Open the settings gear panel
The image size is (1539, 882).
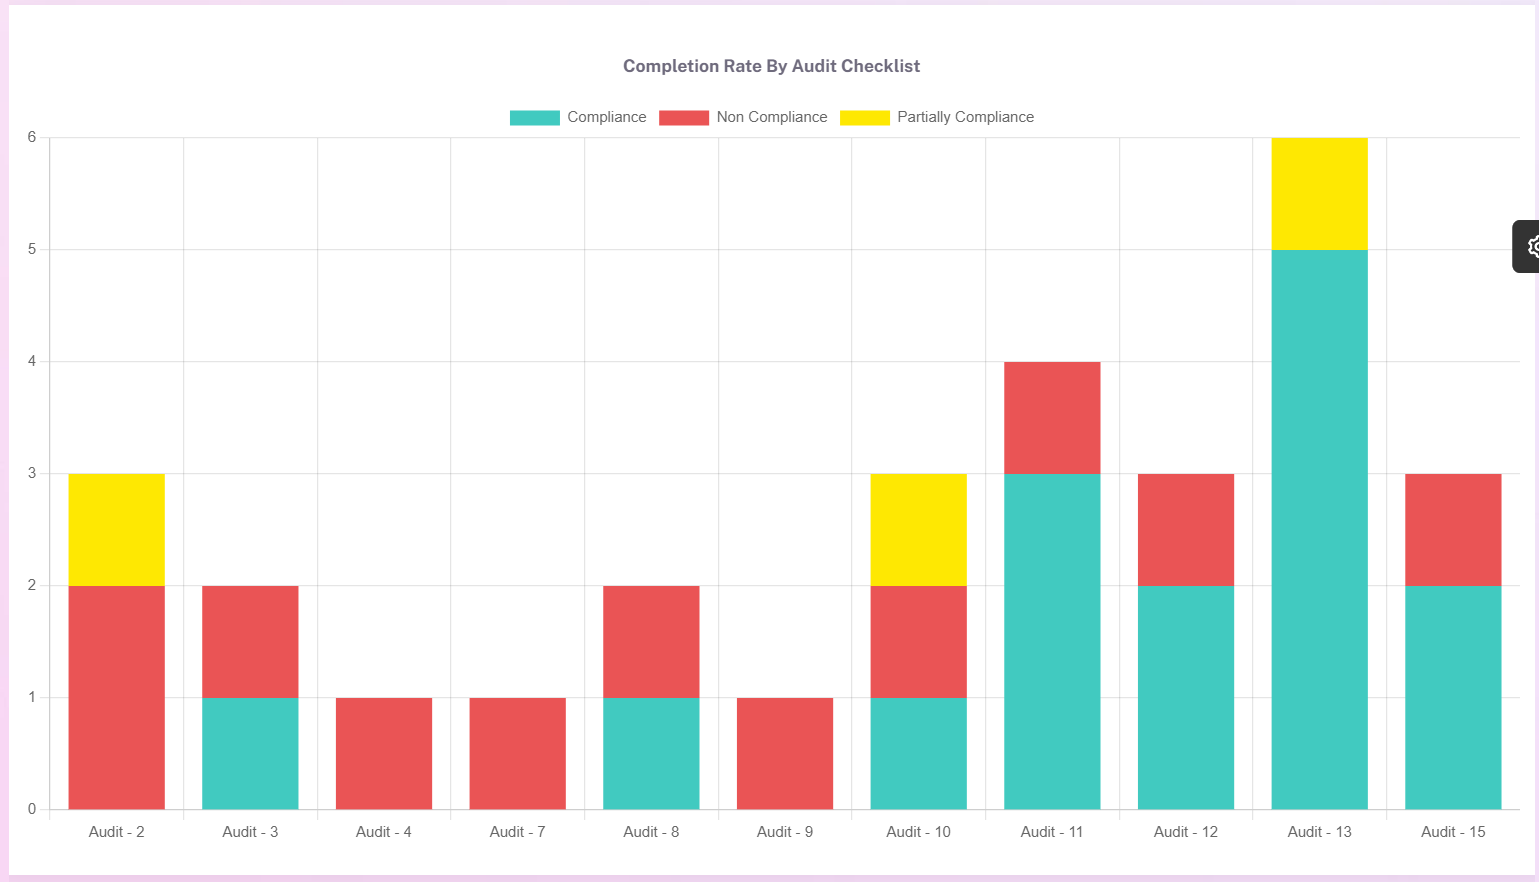(x=1528, y=246)
